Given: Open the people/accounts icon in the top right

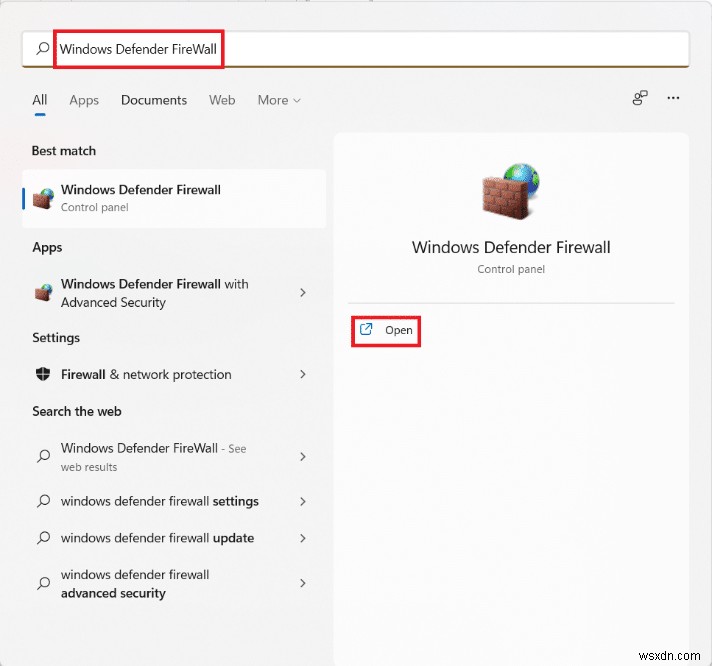Looking at the screenshot, I should (x=640, y=98).
